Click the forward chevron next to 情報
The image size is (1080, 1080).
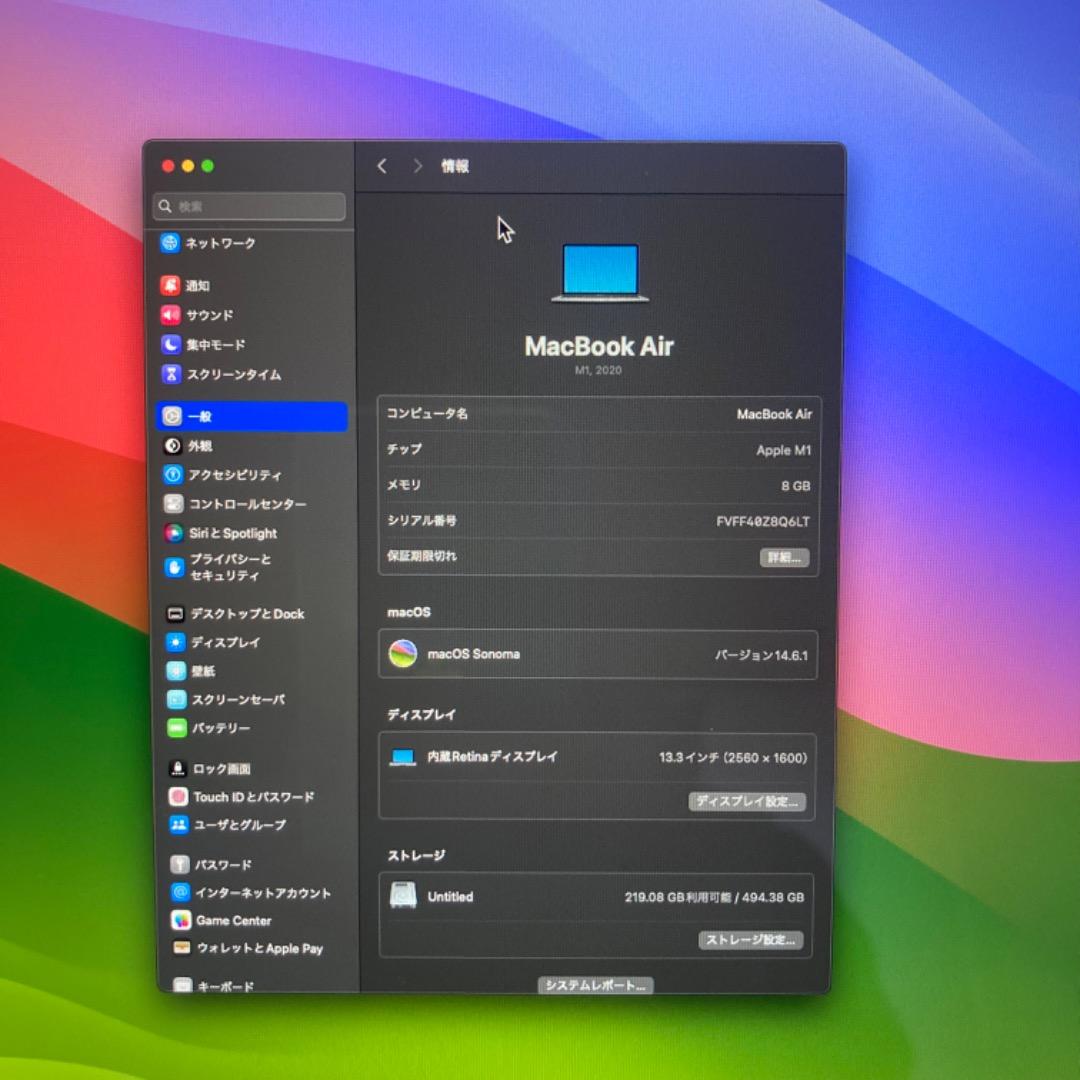[x=417, y=166]
